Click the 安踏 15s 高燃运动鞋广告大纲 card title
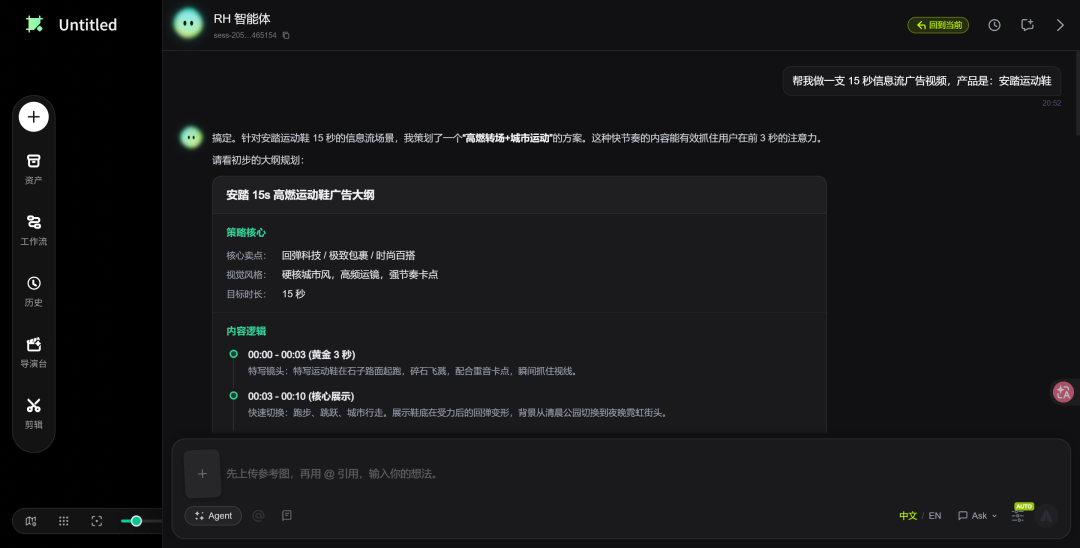The height and width of the screenshot is (548, 1080). click(x=300, y=195)
